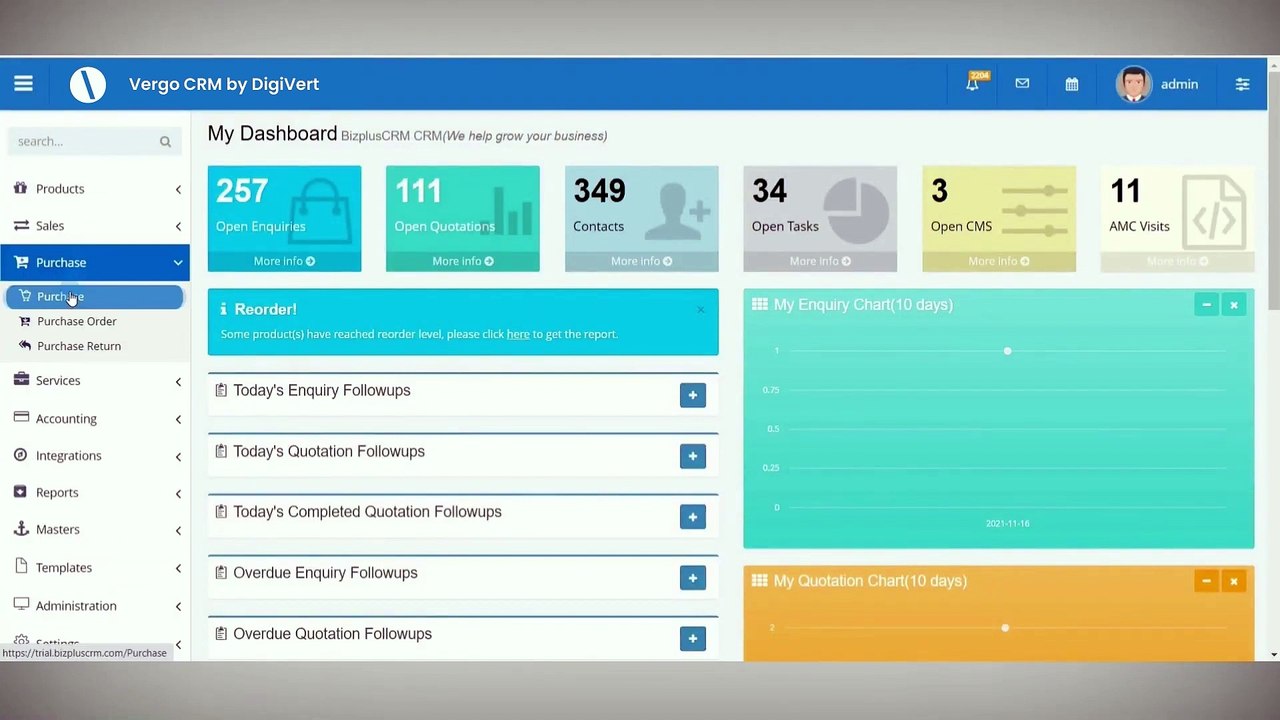
Task: Click the Administration monitor icon
Action: tap(21, 605)
